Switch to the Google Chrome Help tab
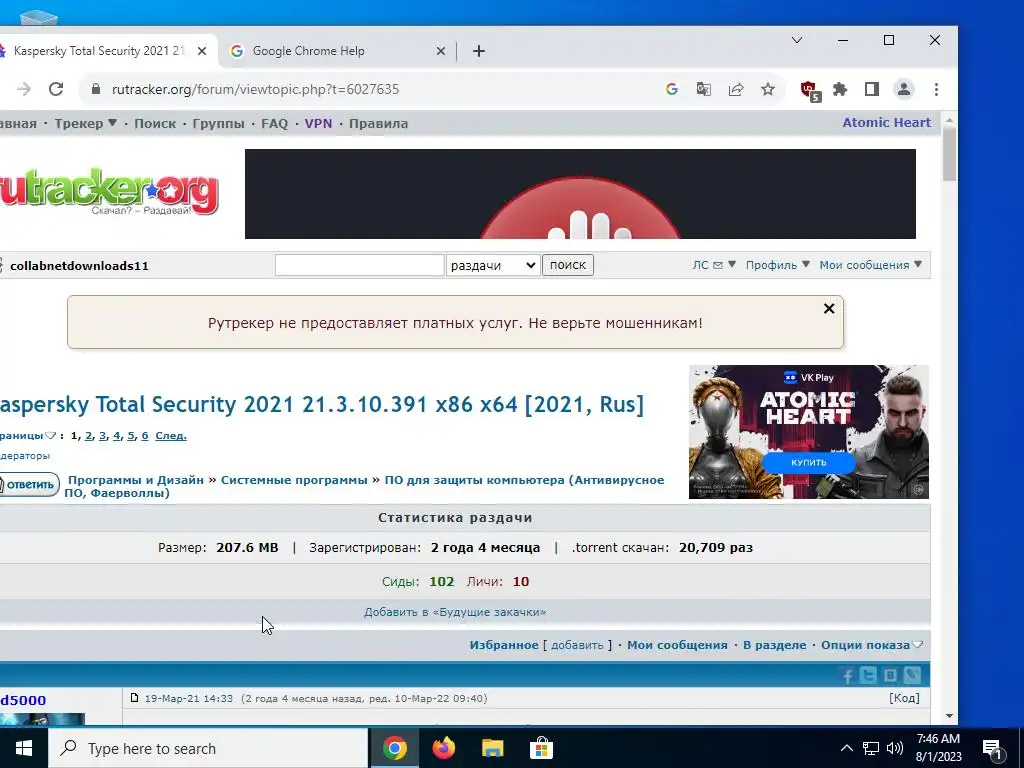 tap(338, 51)
